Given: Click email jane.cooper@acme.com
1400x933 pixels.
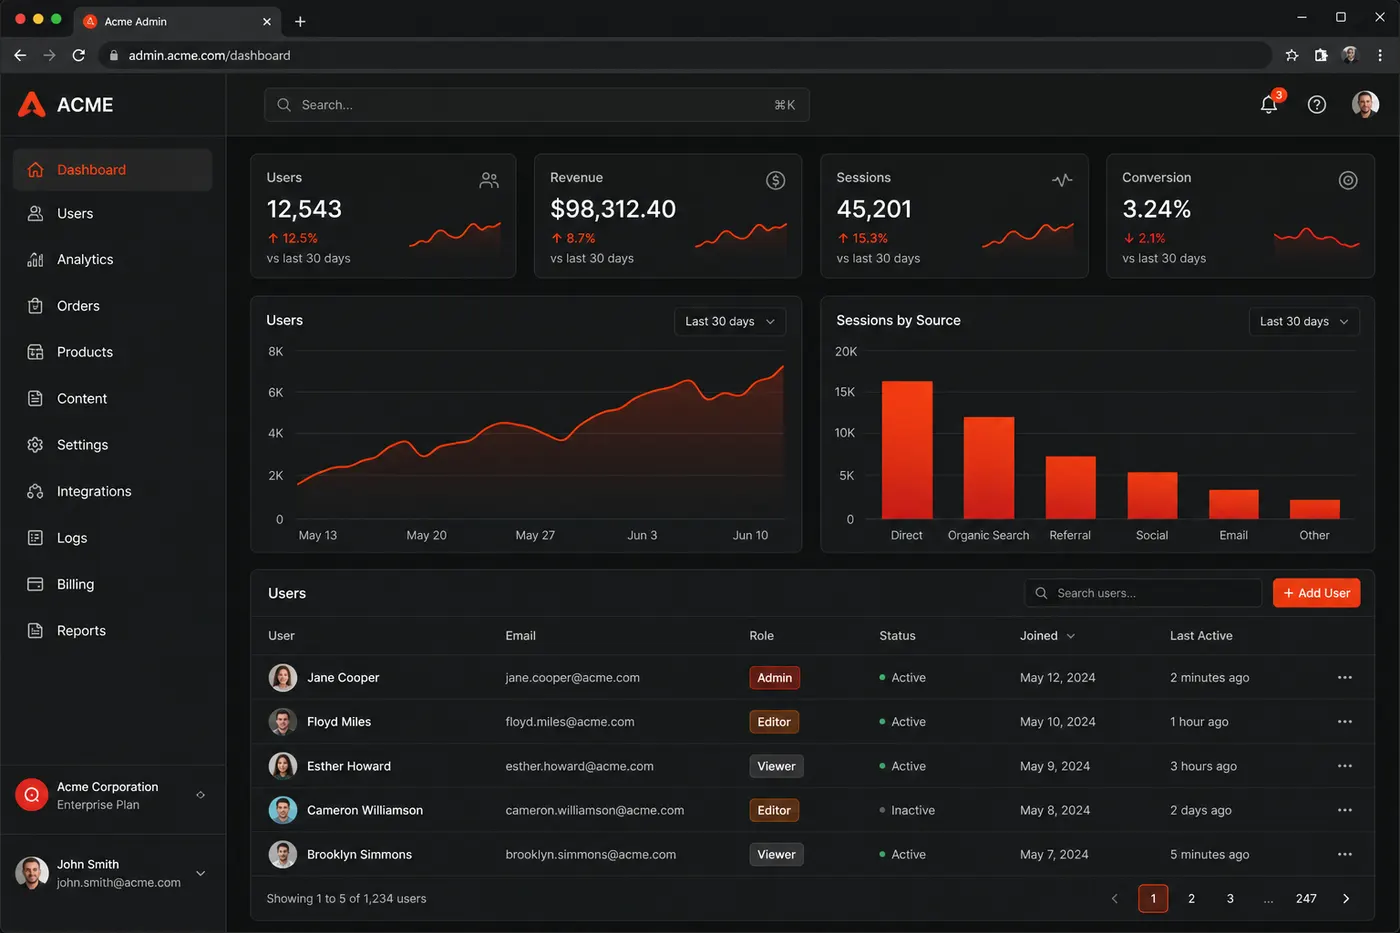Looking at the screenshot, I should [572, 678].
